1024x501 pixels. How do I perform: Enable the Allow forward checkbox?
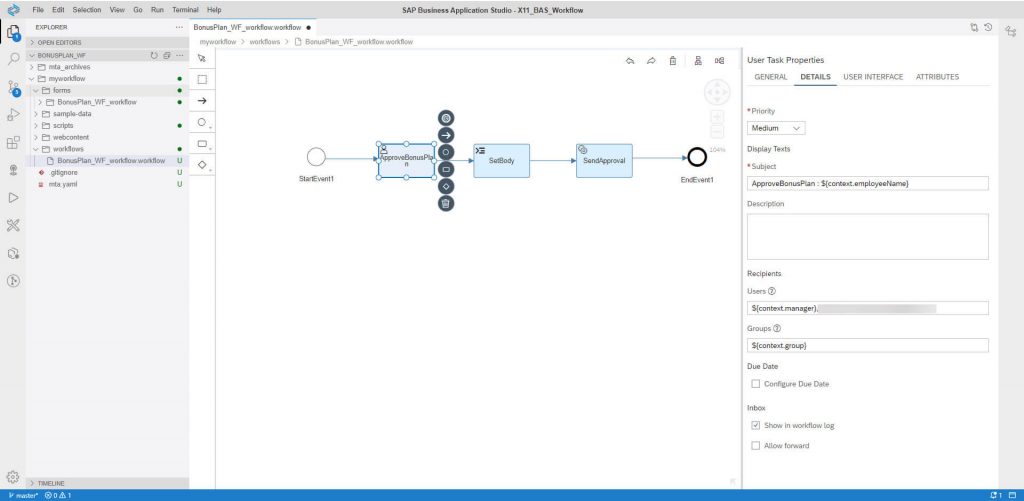[756, 445]
